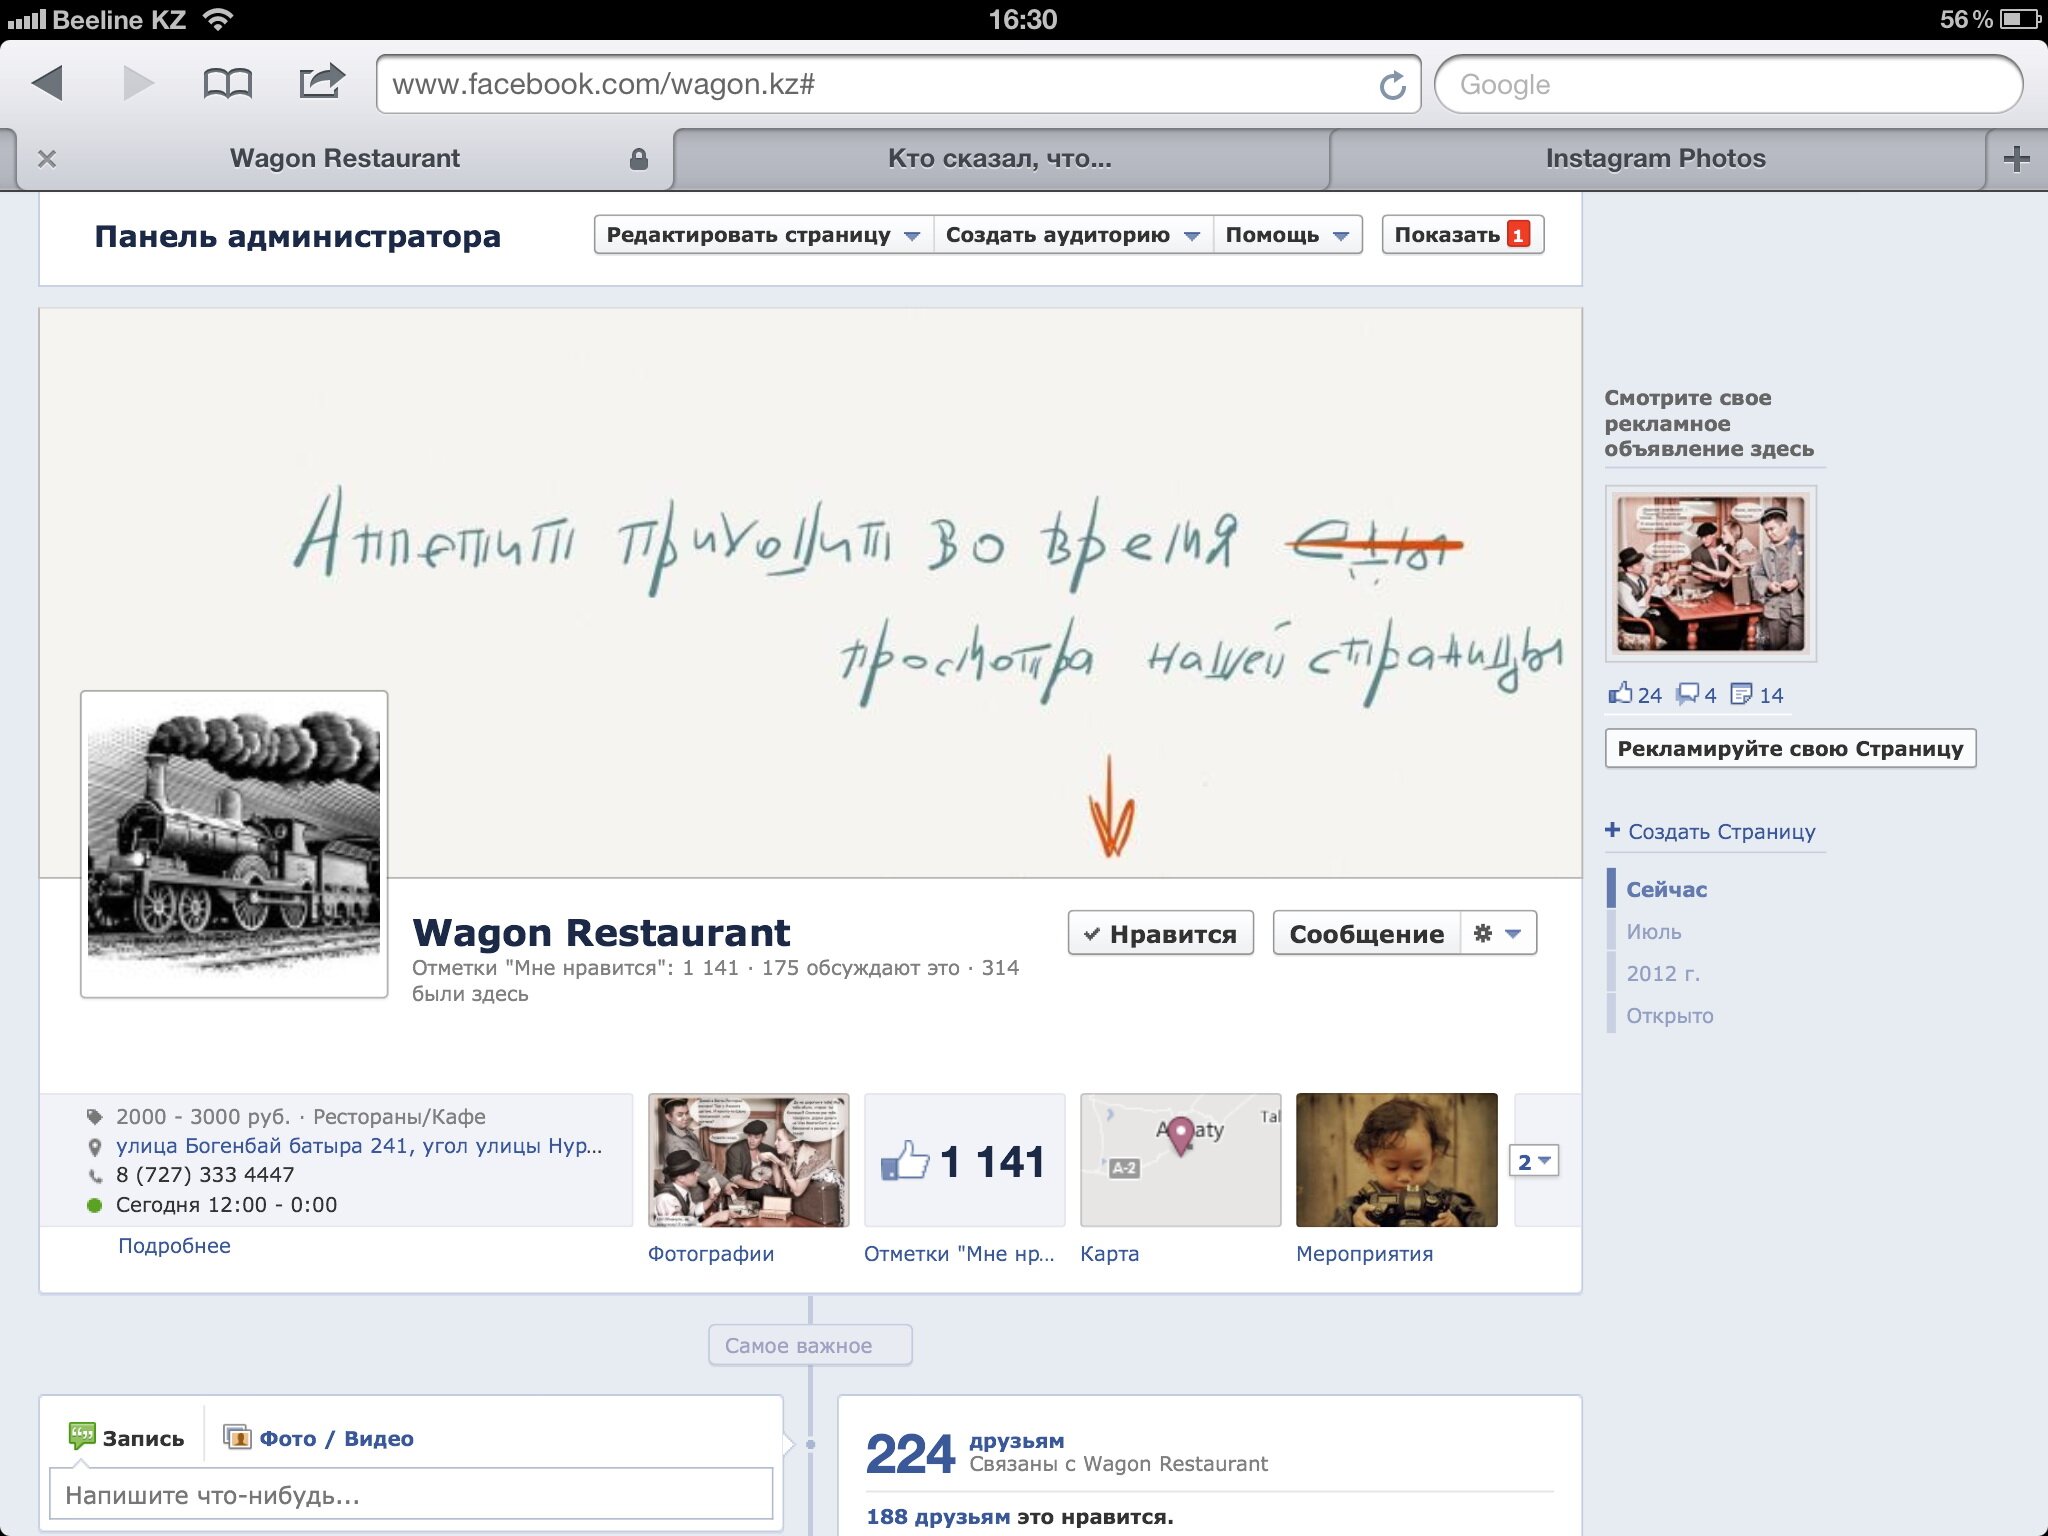
Task: Click the sidebar ad restaurant photo
Action: coord(1710,574)
